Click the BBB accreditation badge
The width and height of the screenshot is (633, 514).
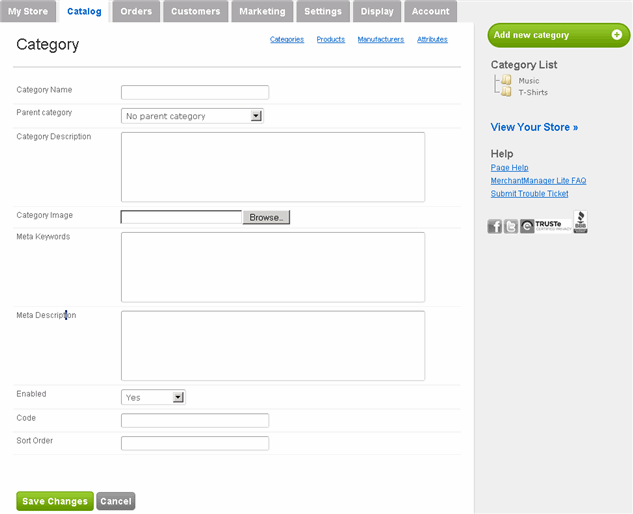click(x=580, y=223)
